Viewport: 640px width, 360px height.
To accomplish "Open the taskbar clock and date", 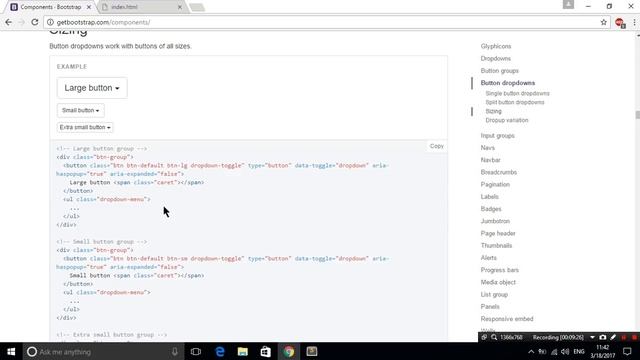I will point(602,351).
